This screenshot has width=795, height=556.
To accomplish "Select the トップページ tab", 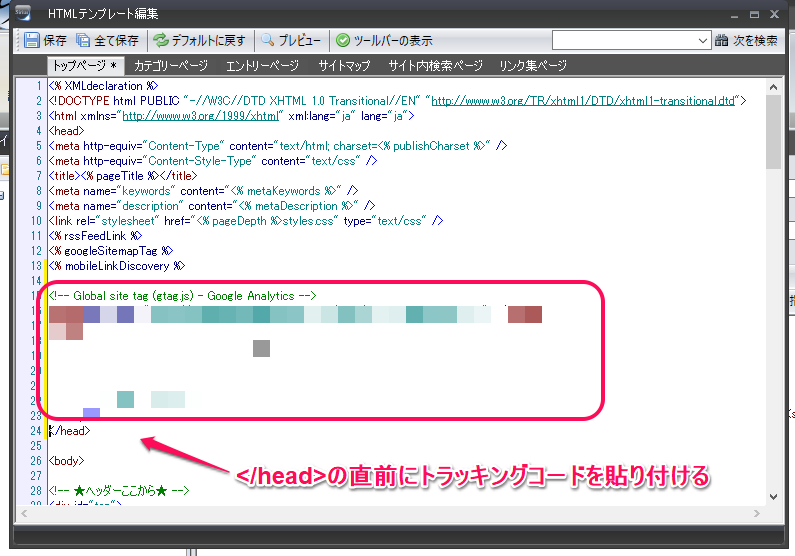I will [x=85, y=66].
